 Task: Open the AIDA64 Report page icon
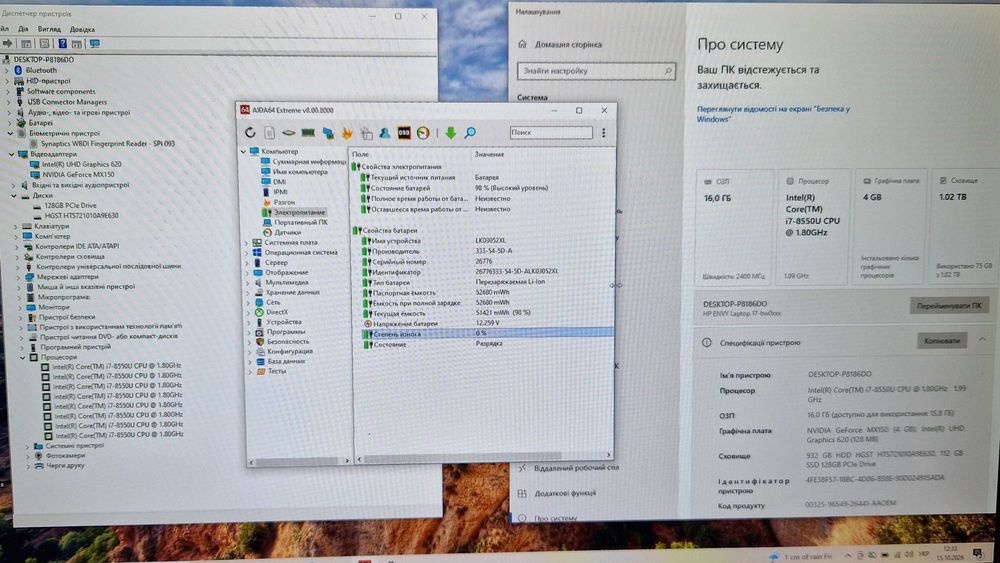click(269, 133)
